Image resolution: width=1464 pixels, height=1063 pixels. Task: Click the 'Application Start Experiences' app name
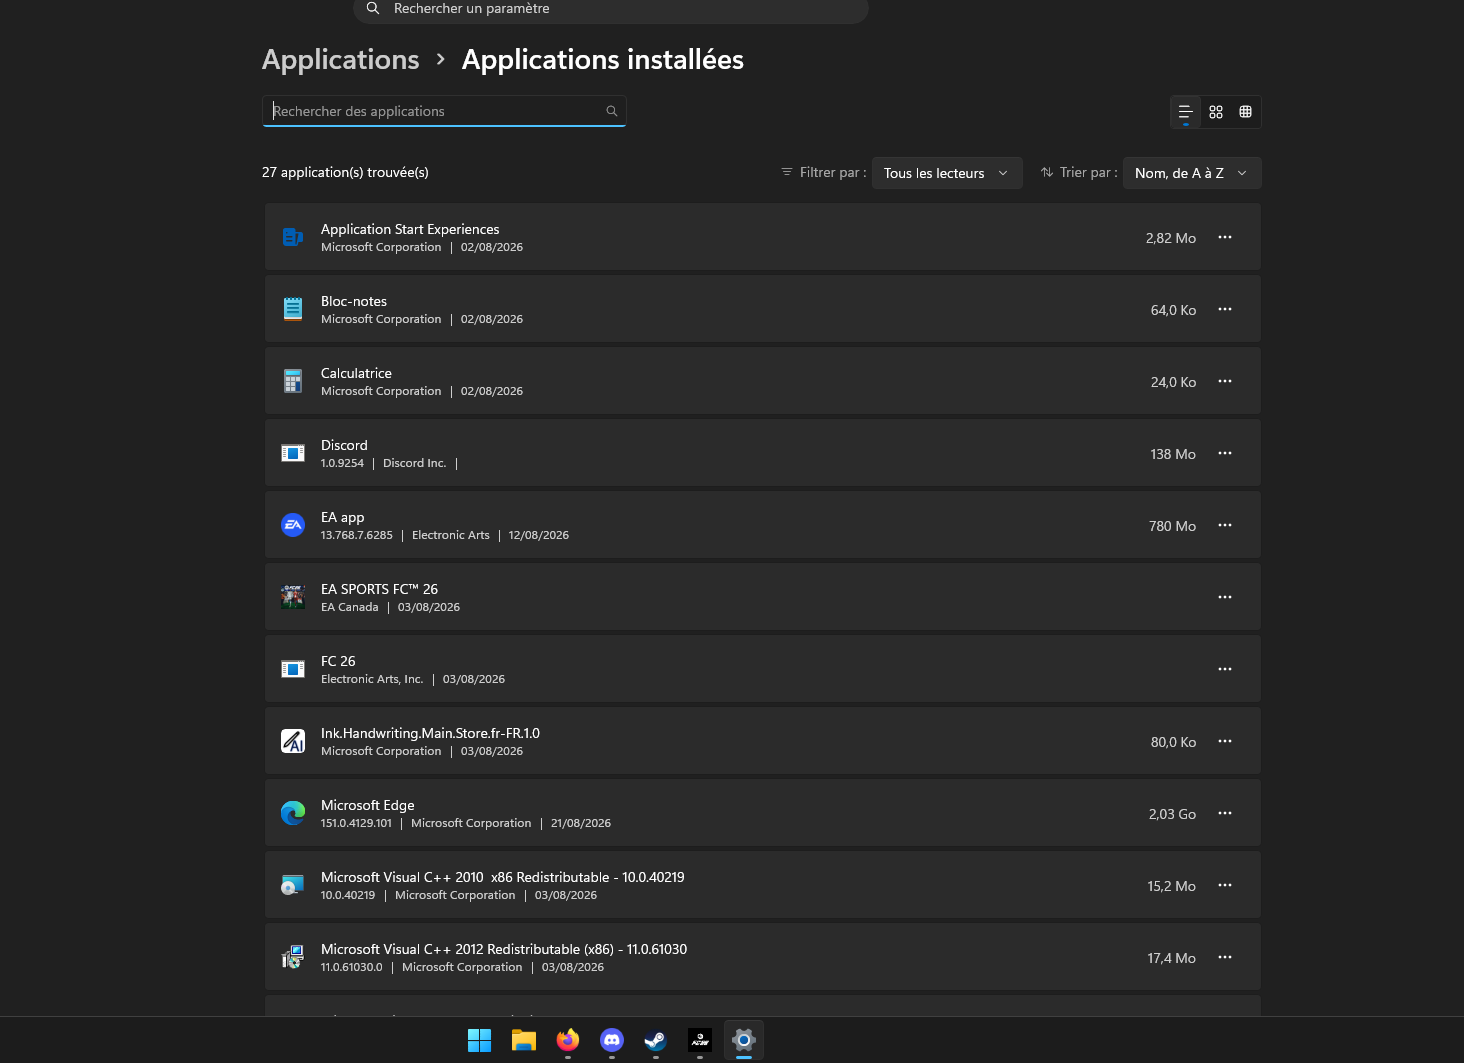(410, 229)
